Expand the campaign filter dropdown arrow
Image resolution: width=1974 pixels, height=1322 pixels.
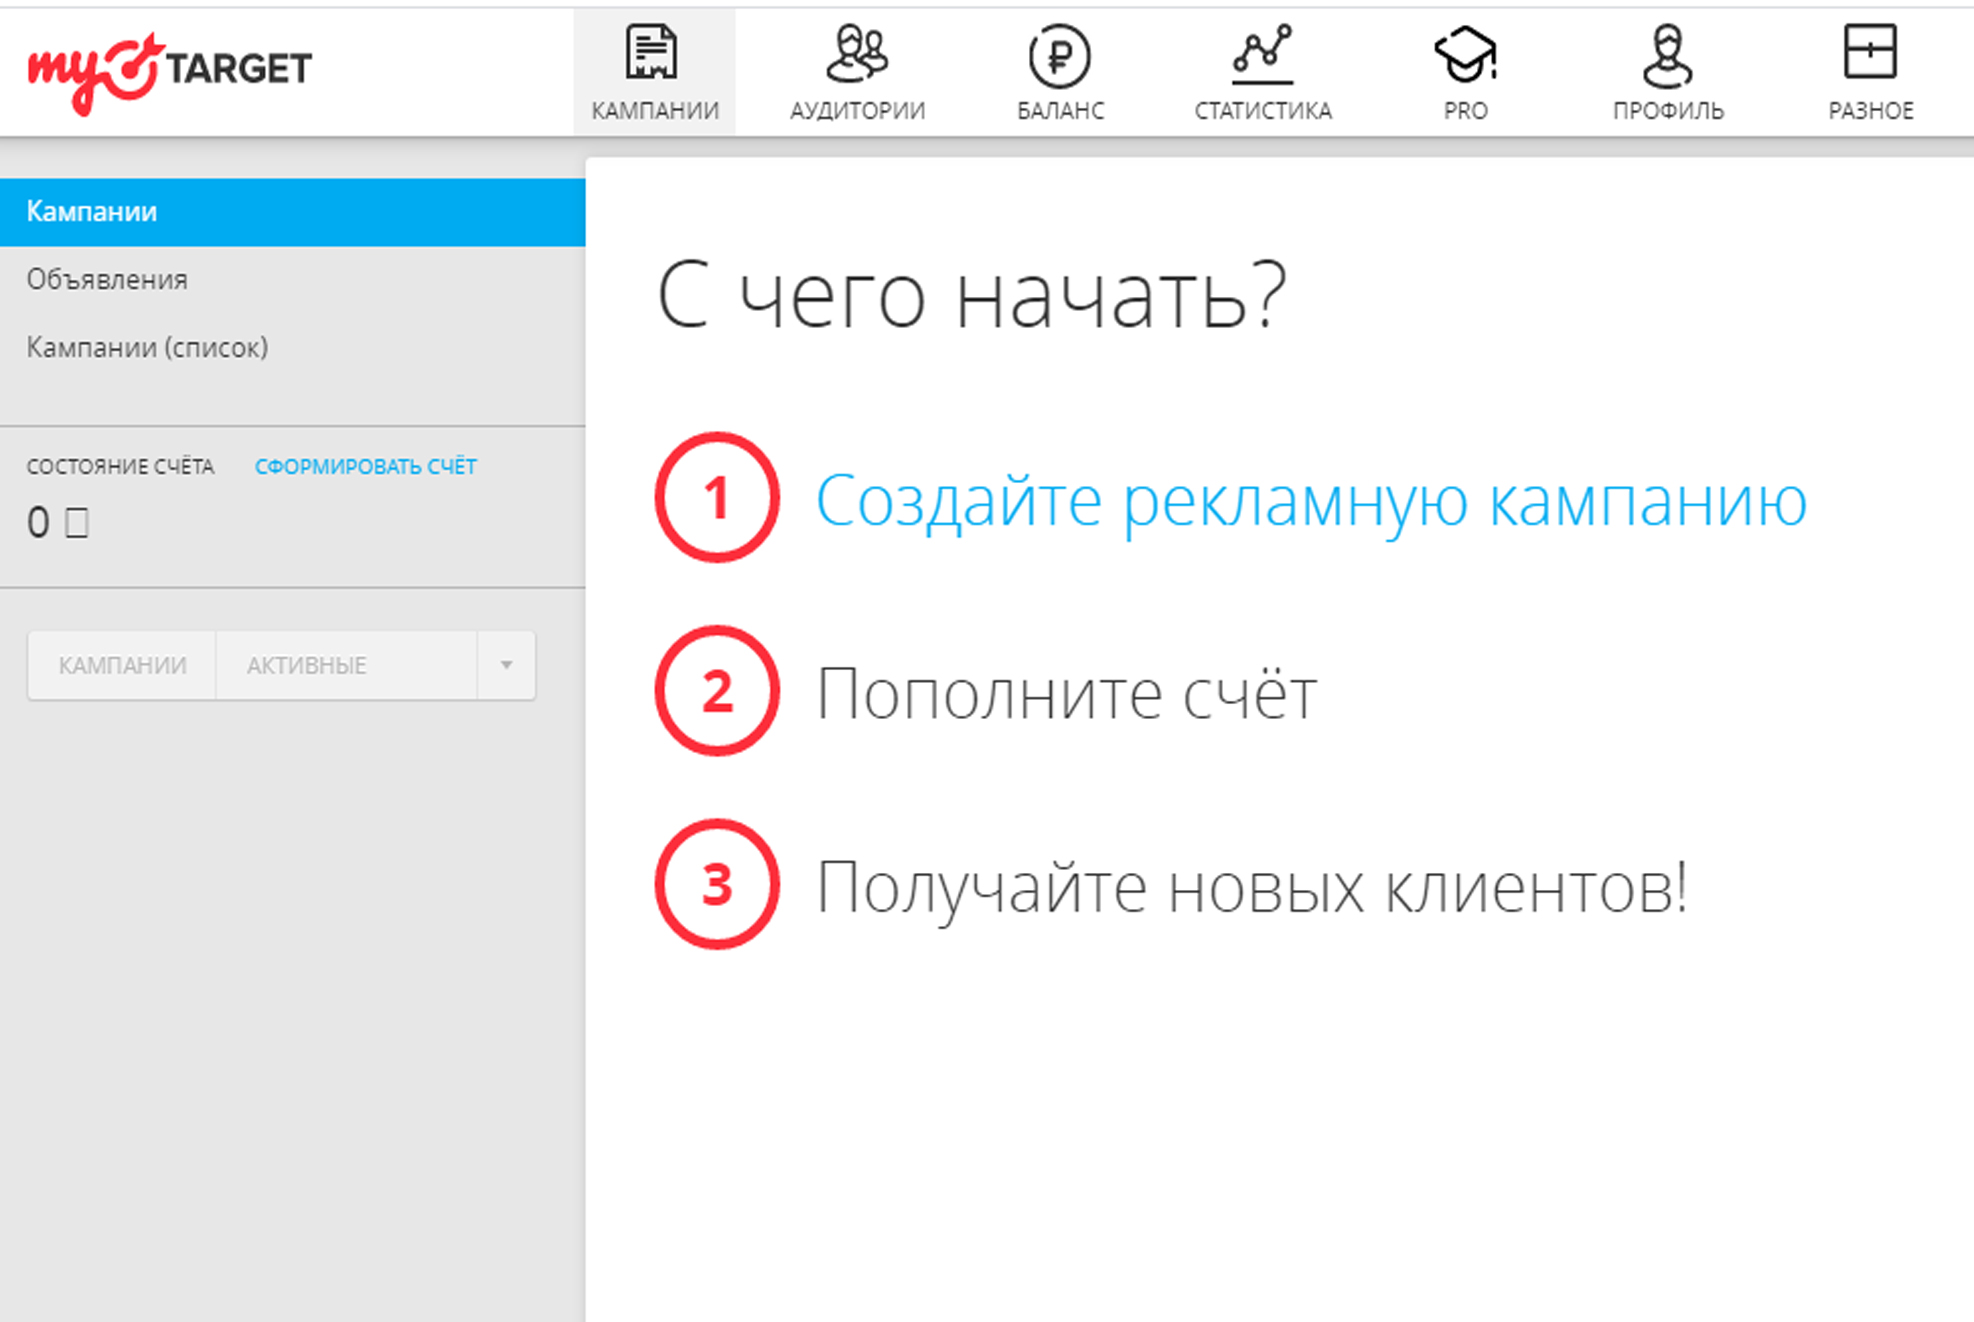pyautogui.click(x=506, y=665)
